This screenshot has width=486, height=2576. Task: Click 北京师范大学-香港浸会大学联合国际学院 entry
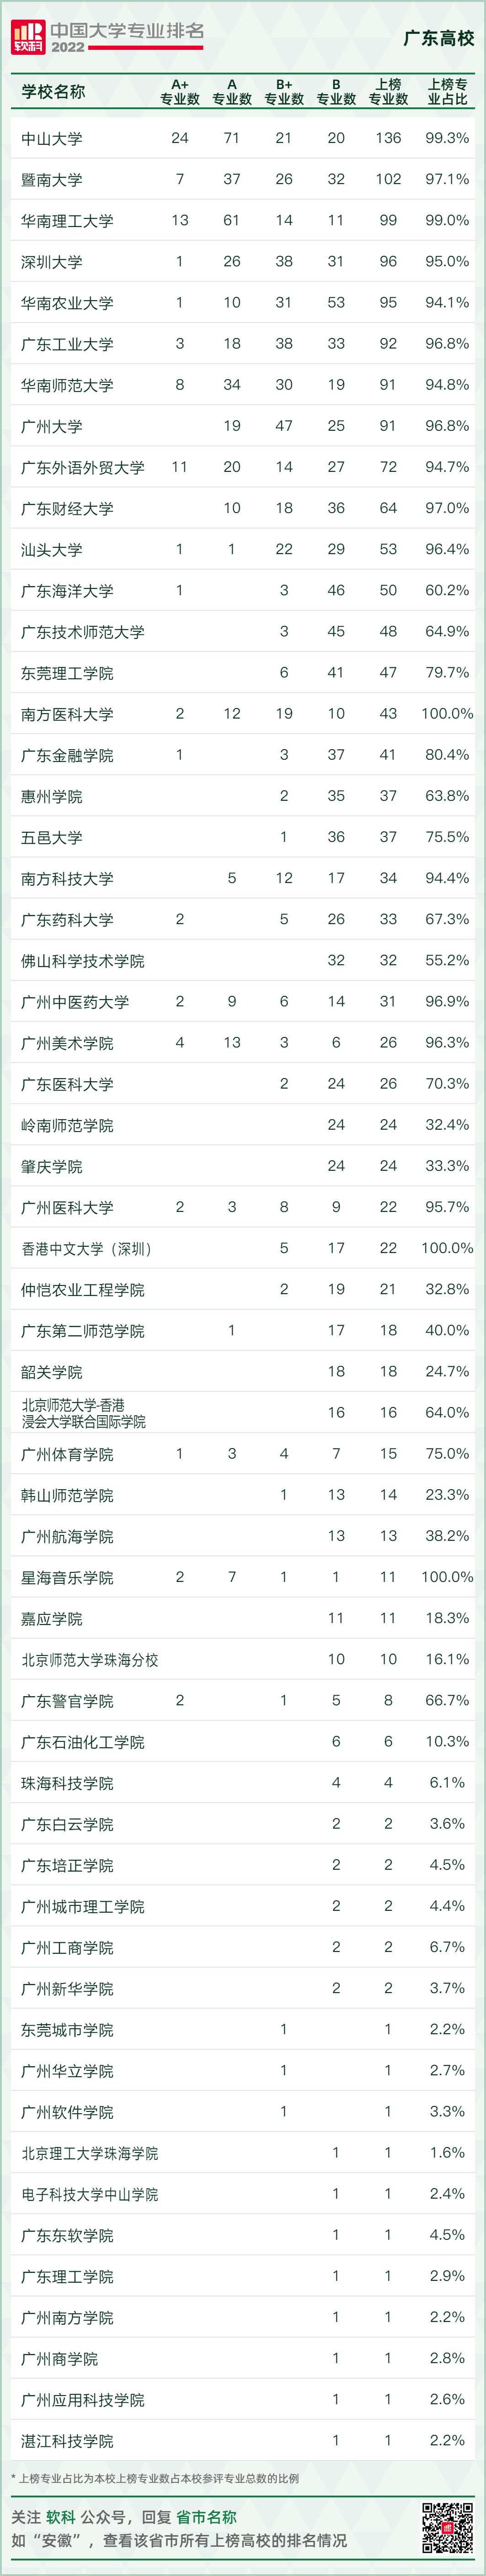coord(84,1413)
